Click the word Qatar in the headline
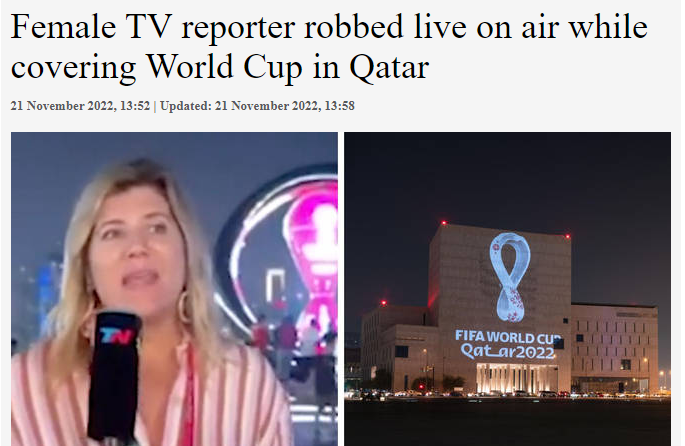This screenshot has width=685, height=446. click(389, 68)
